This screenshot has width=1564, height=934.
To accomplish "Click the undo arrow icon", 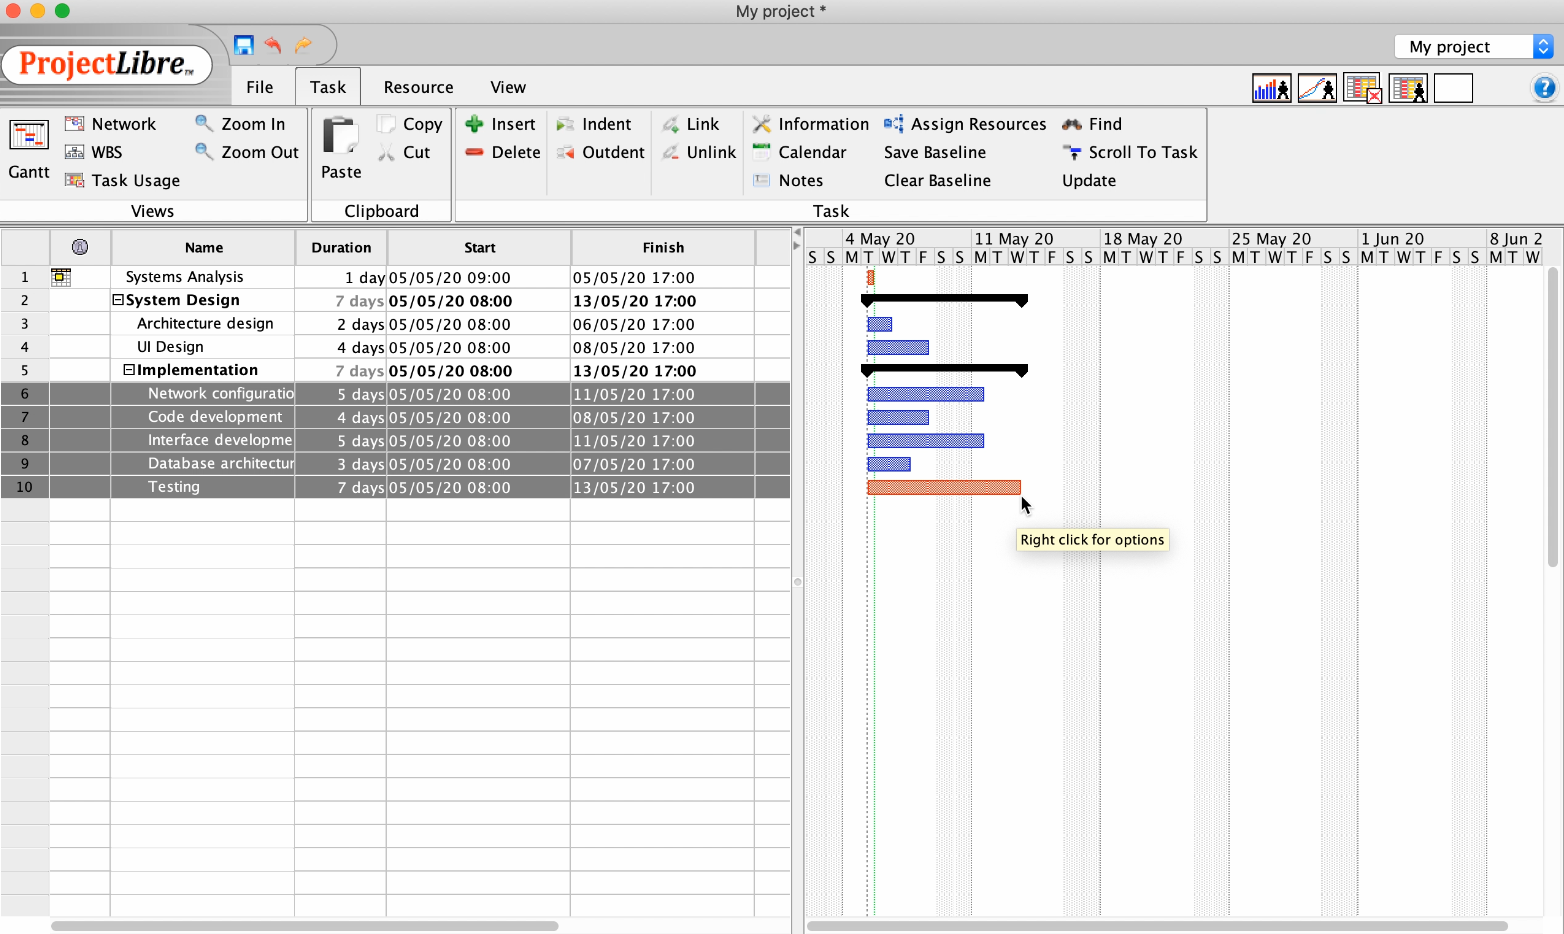I will click(x=273, y=45).
